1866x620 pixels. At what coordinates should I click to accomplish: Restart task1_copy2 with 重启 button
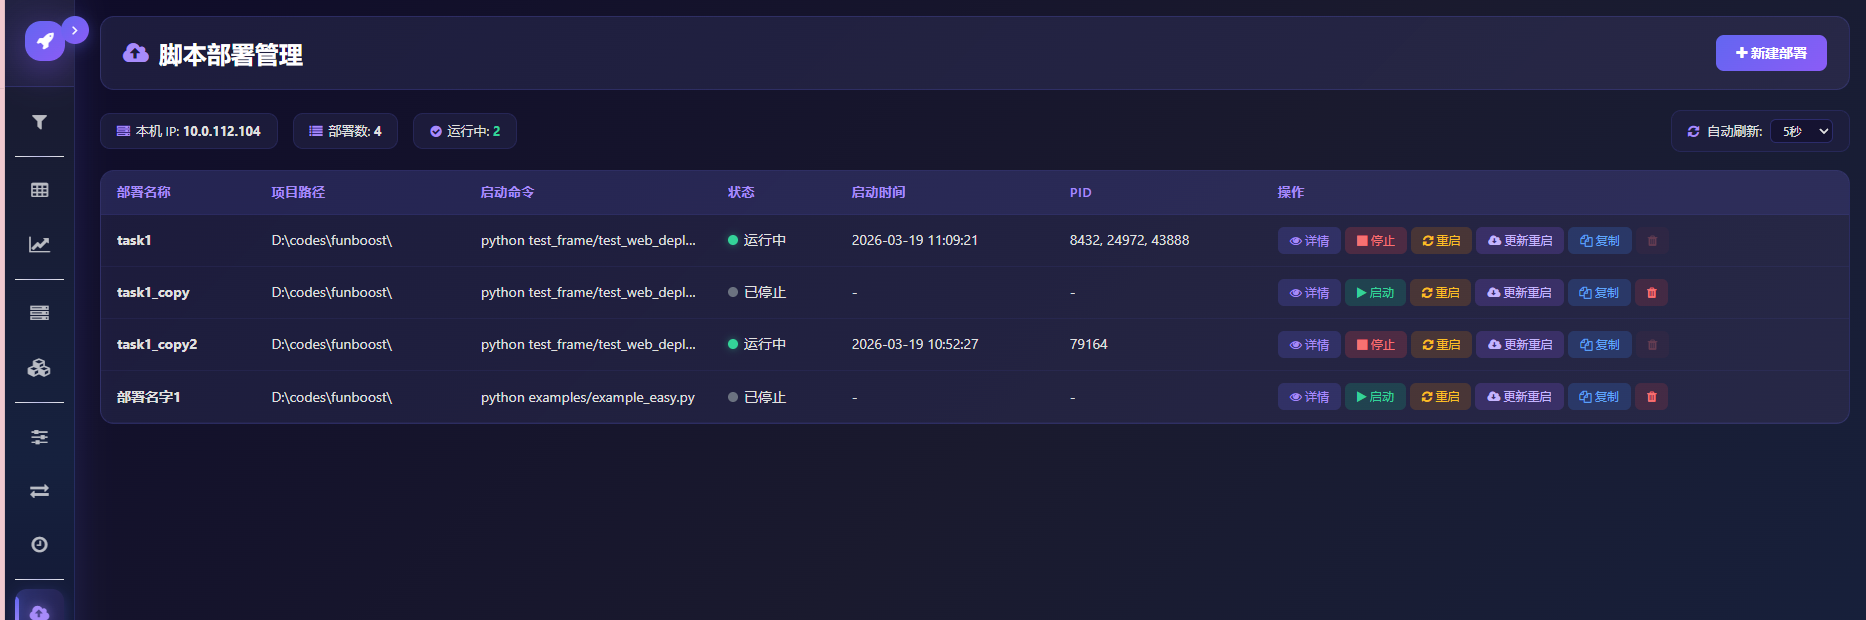[x=1441, y=345]
